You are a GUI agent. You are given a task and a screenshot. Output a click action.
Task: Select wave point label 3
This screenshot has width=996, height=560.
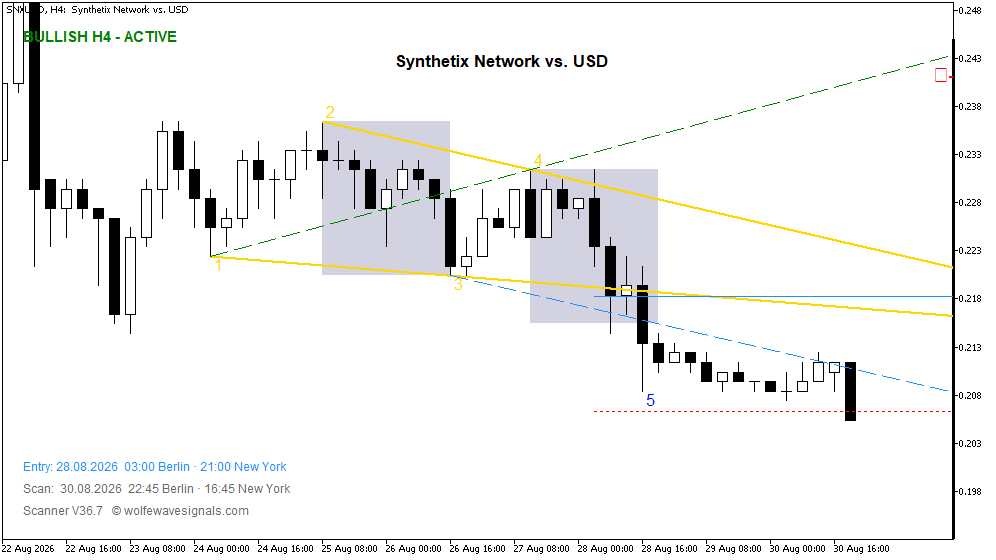[459, 284]
